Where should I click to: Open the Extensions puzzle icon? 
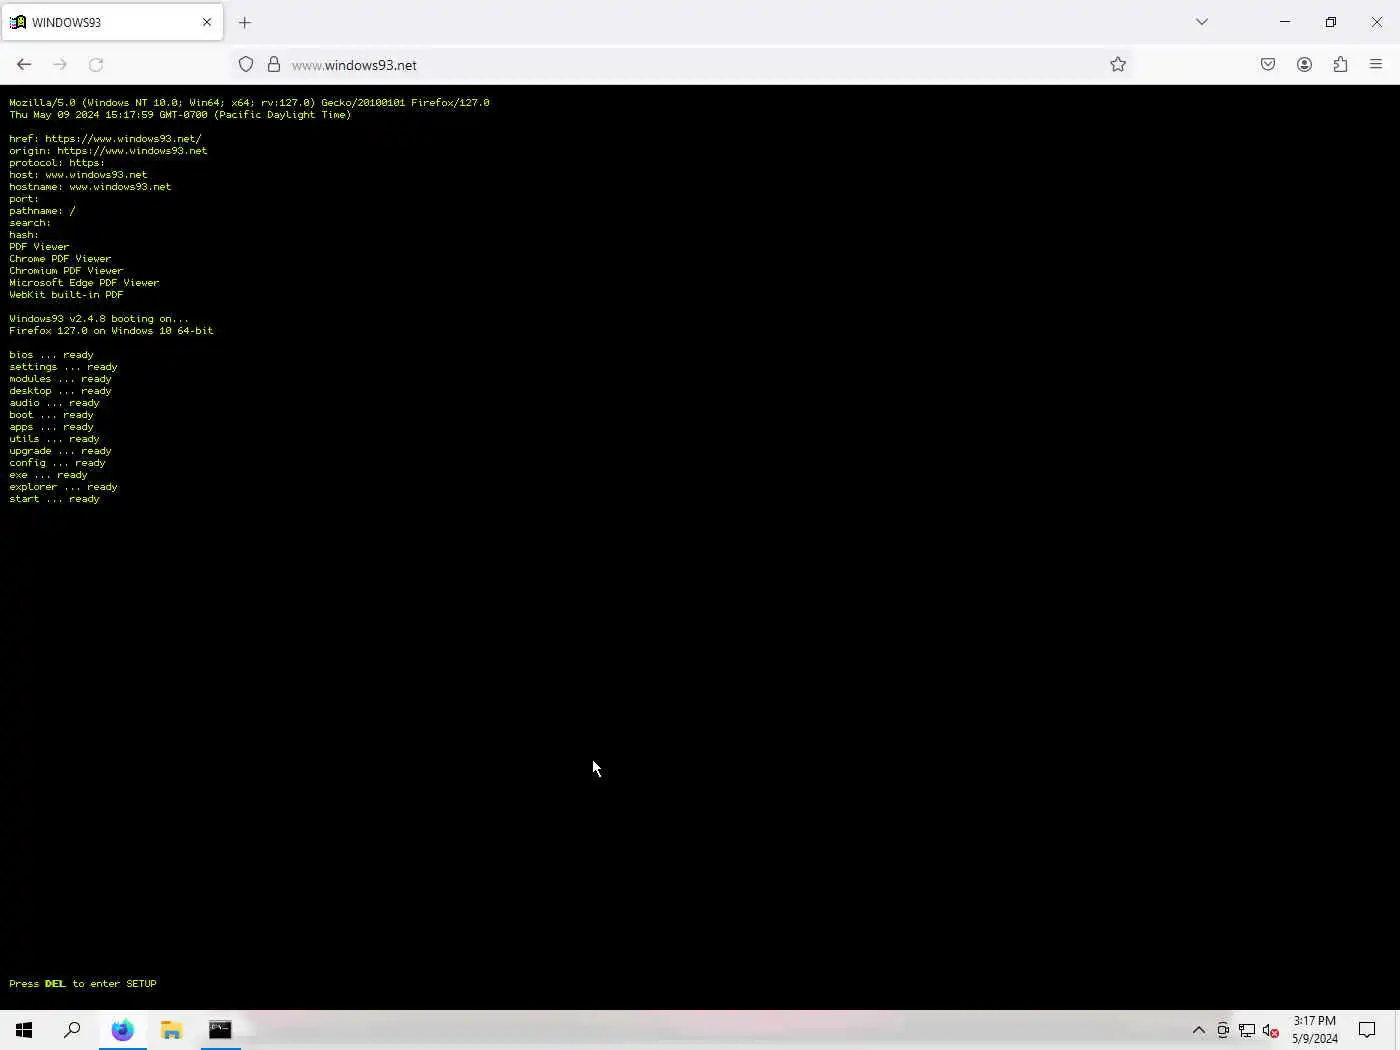pos(1340,64)
